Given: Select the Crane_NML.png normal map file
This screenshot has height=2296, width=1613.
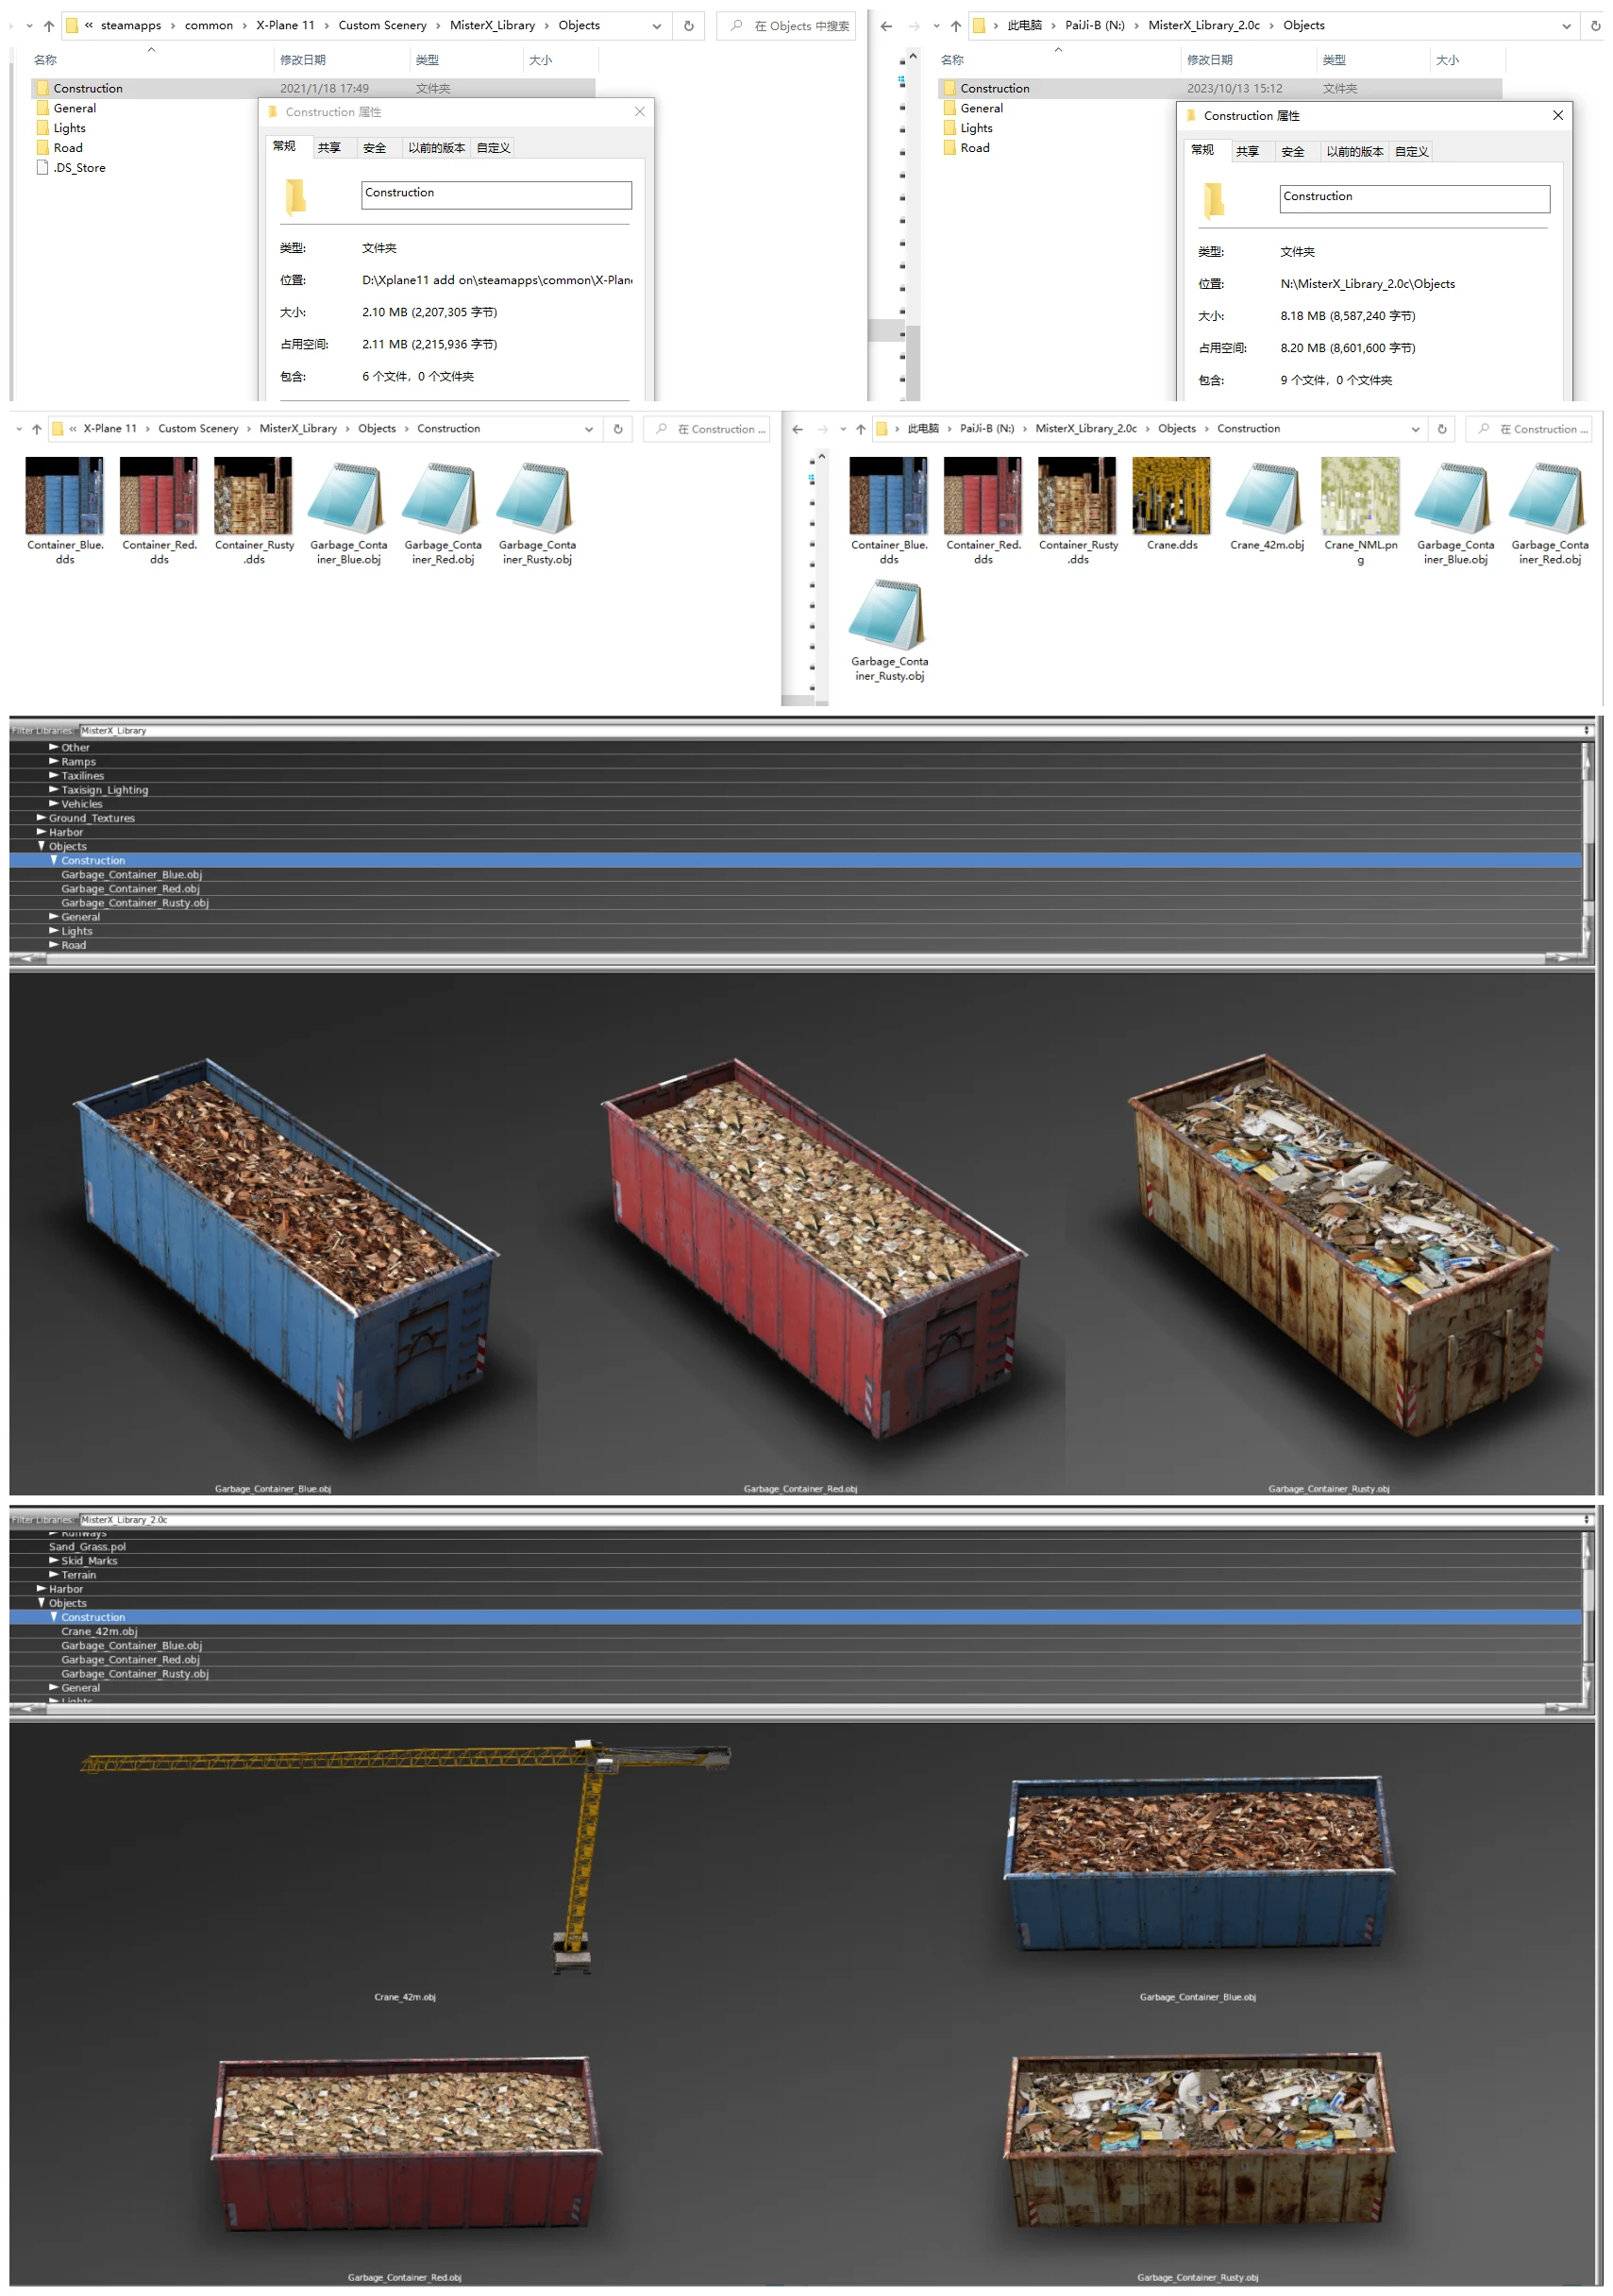Looking at the screenshot, I should tap(1359, 497).
